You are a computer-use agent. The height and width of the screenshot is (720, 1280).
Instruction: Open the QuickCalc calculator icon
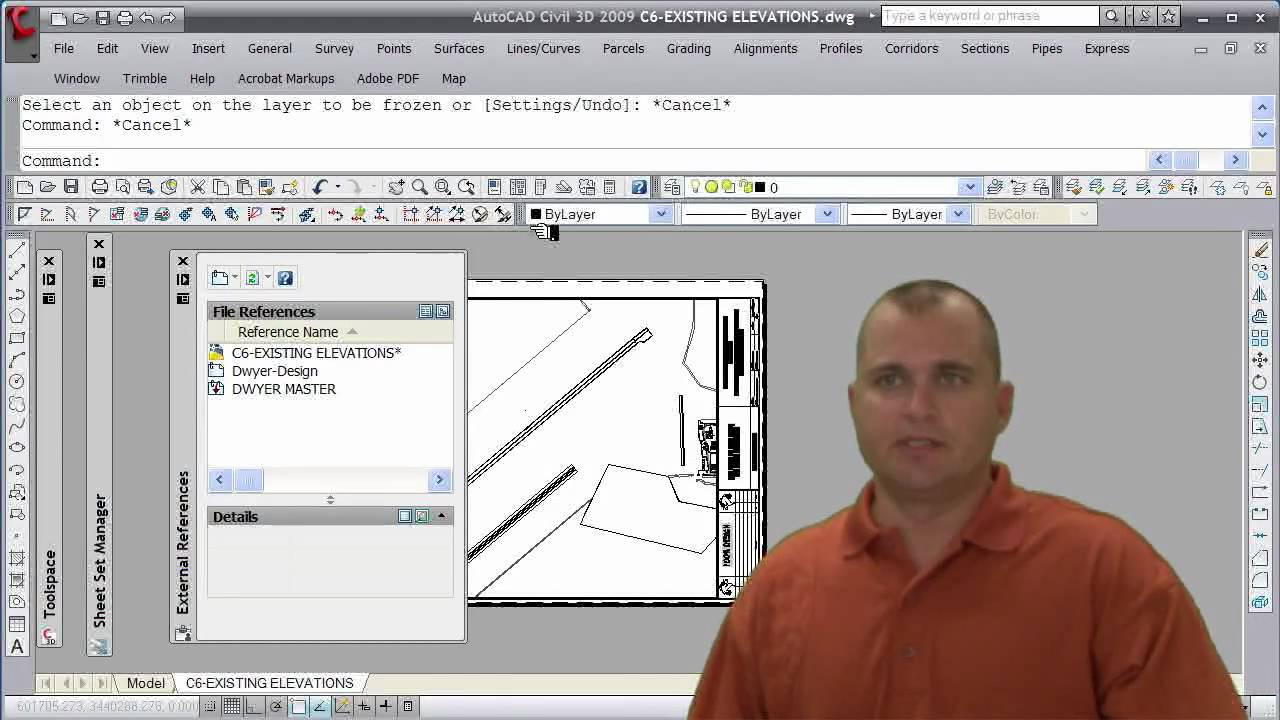coord(609,187)
